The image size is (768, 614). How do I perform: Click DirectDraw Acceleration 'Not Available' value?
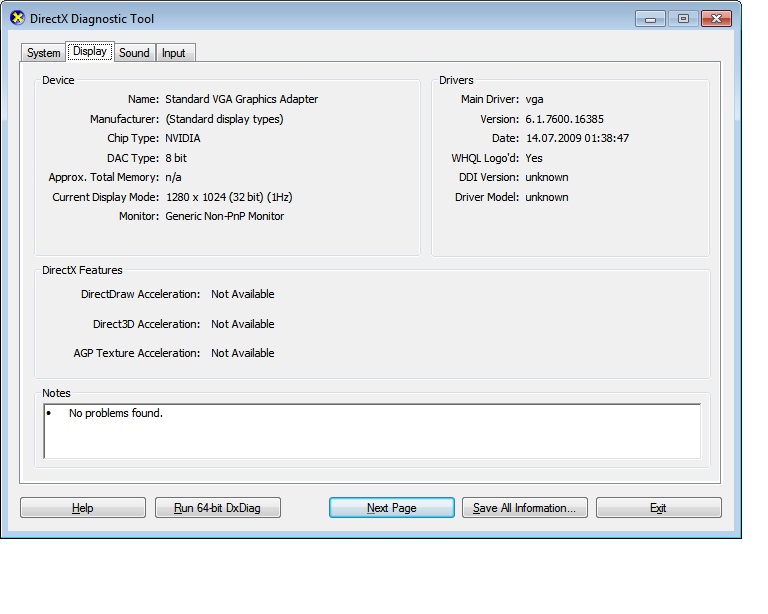coord(242,294)
